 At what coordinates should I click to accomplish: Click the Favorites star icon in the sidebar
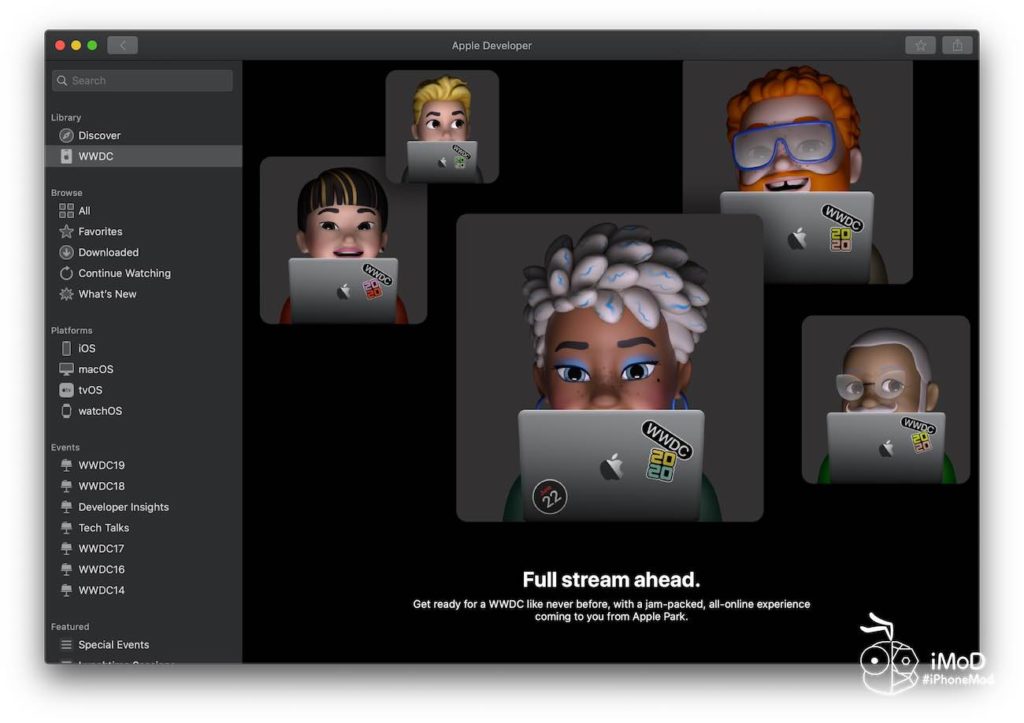[66, 232]
